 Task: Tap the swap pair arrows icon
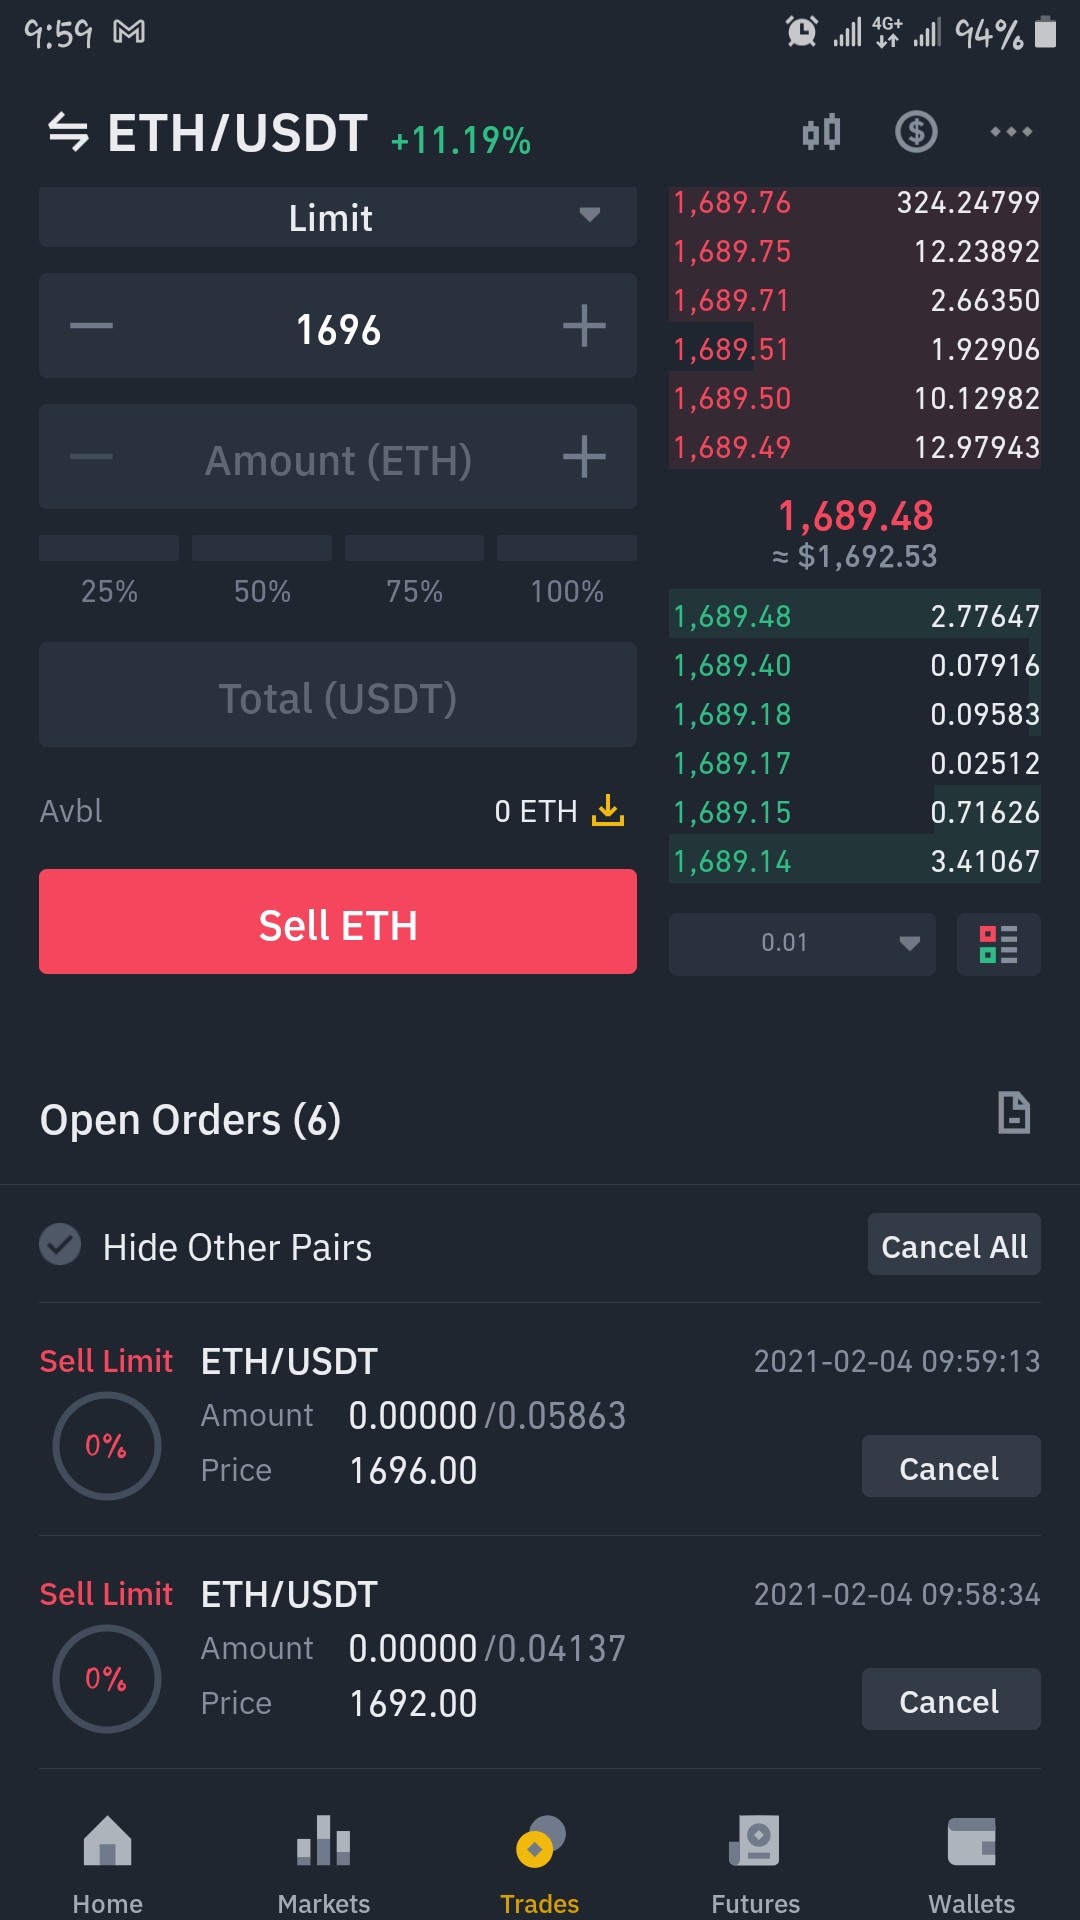point(69,132)
